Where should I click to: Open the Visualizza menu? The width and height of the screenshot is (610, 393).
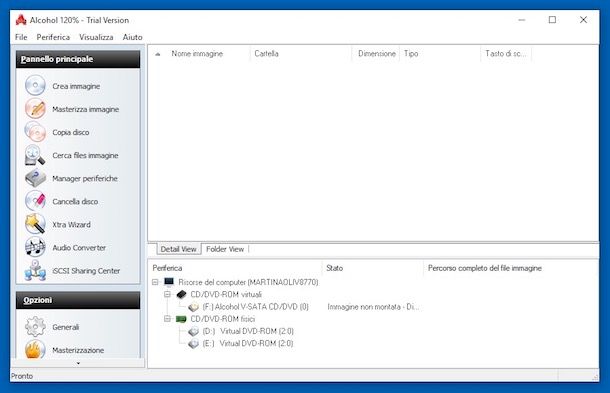pos(96,37)
